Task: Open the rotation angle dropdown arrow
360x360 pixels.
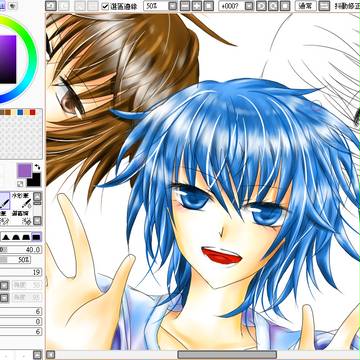Action: [x=249, y=6]
